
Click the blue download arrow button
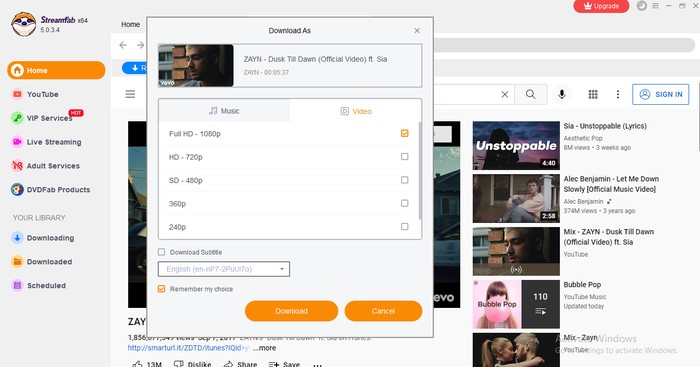[134, 68]
